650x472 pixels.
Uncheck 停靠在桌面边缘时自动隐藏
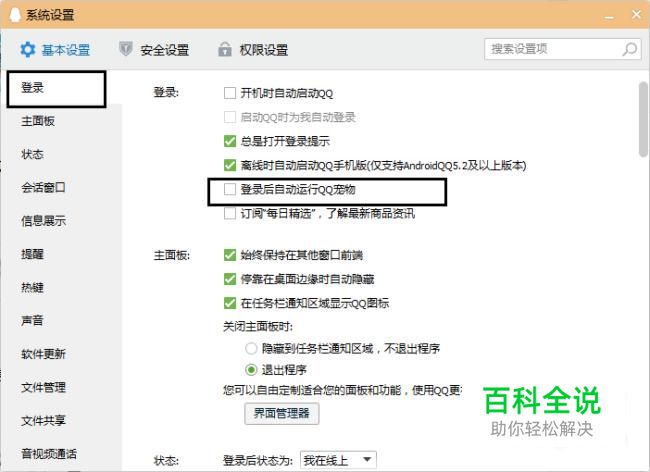pos(230,279)
